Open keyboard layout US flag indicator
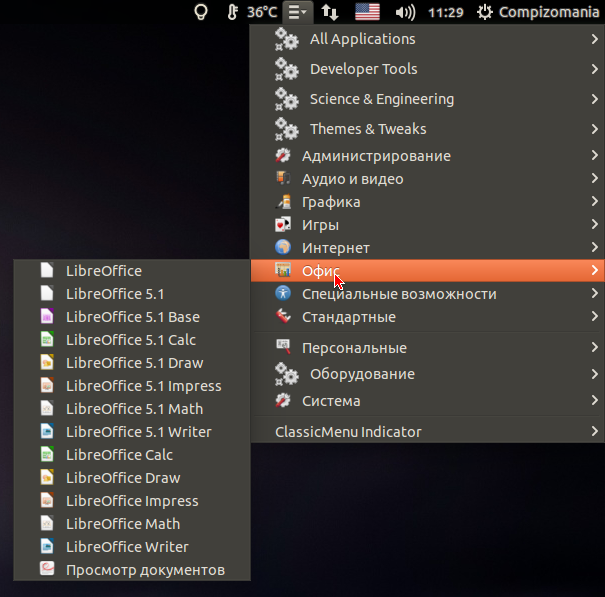The image size is (605, 597). click(367, 12)
